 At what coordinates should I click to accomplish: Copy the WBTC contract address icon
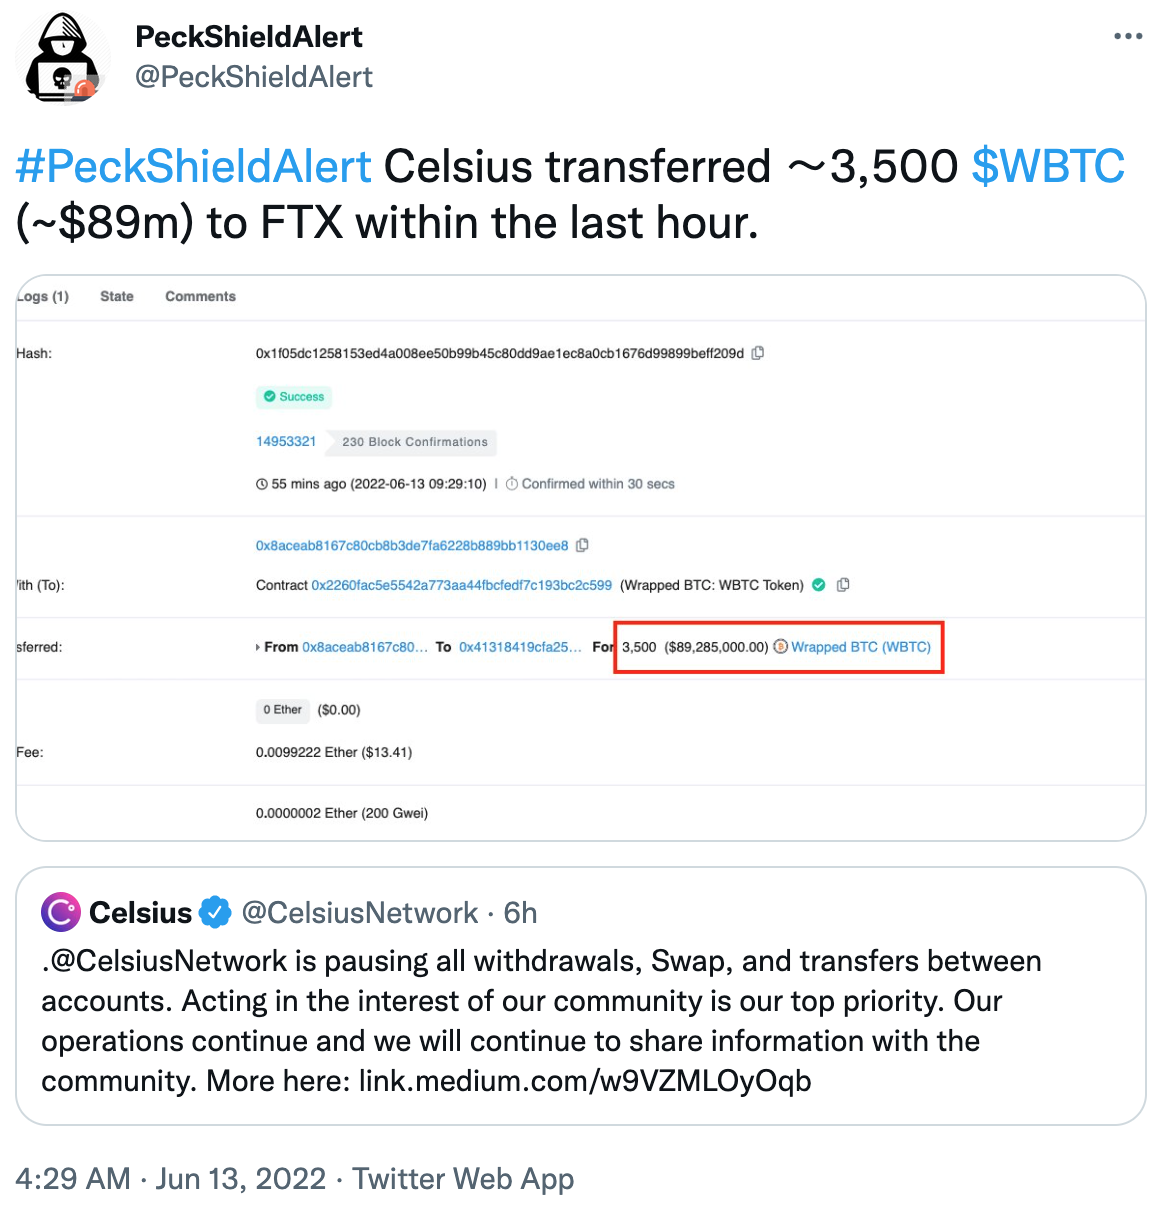pyautogui.click(x=843, y=585)
